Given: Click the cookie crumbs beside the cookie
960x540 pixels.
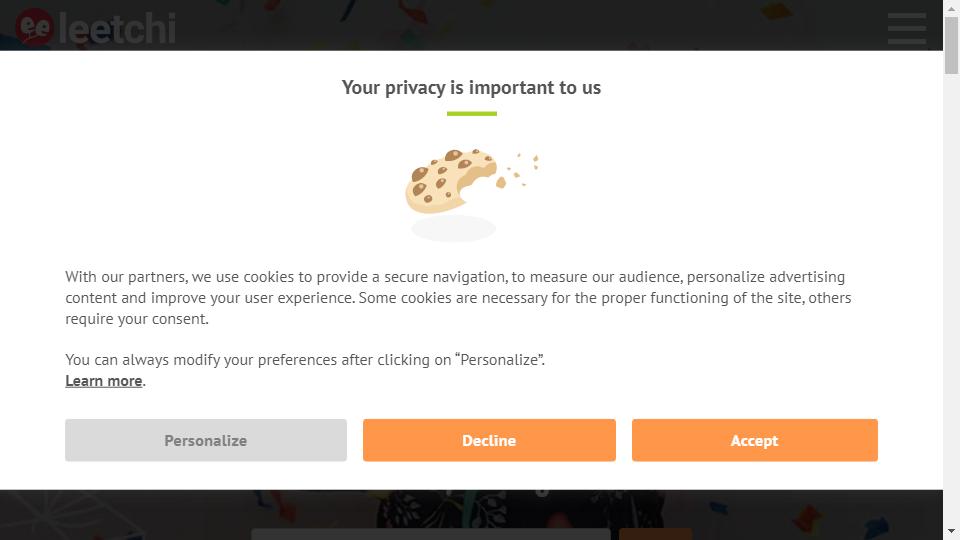Looking at the screenshot, I should pyautogui.click(x=519, y=170).
